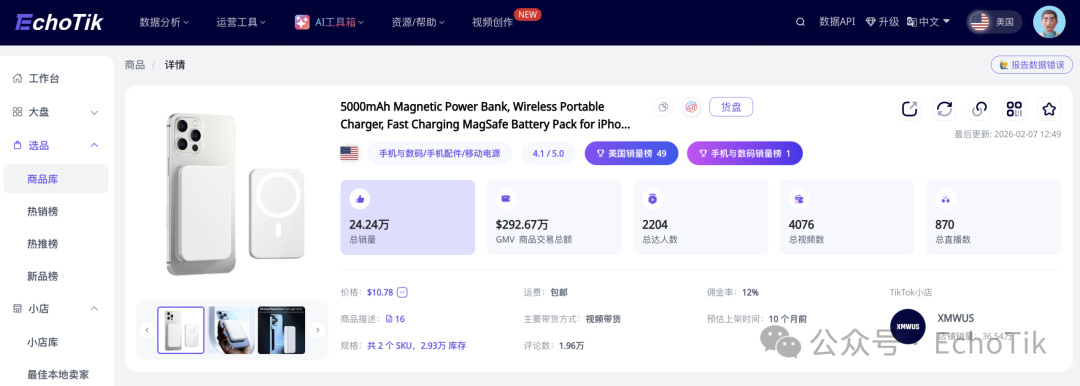Click the 报告数据错误 button

point(1032,65)
